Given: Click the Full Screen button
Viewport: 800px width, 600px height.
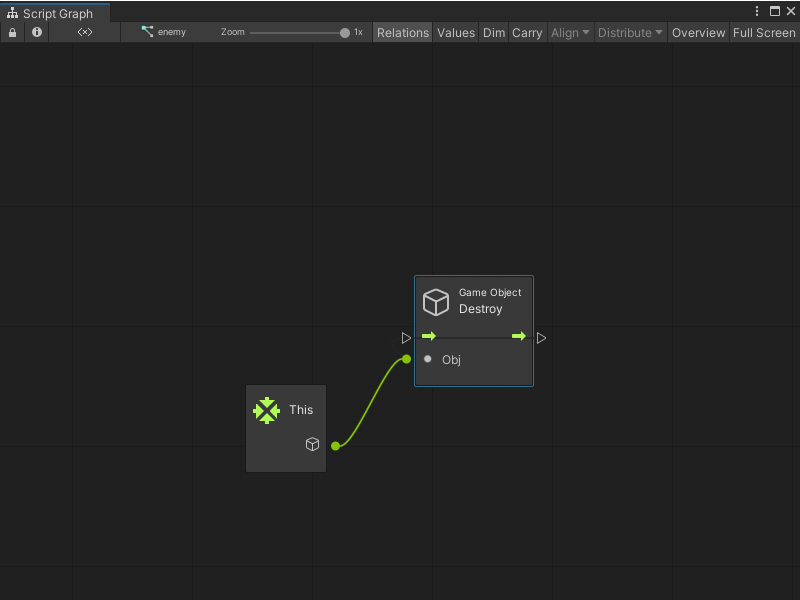Looking at the screenshot, I should (763, 32).
